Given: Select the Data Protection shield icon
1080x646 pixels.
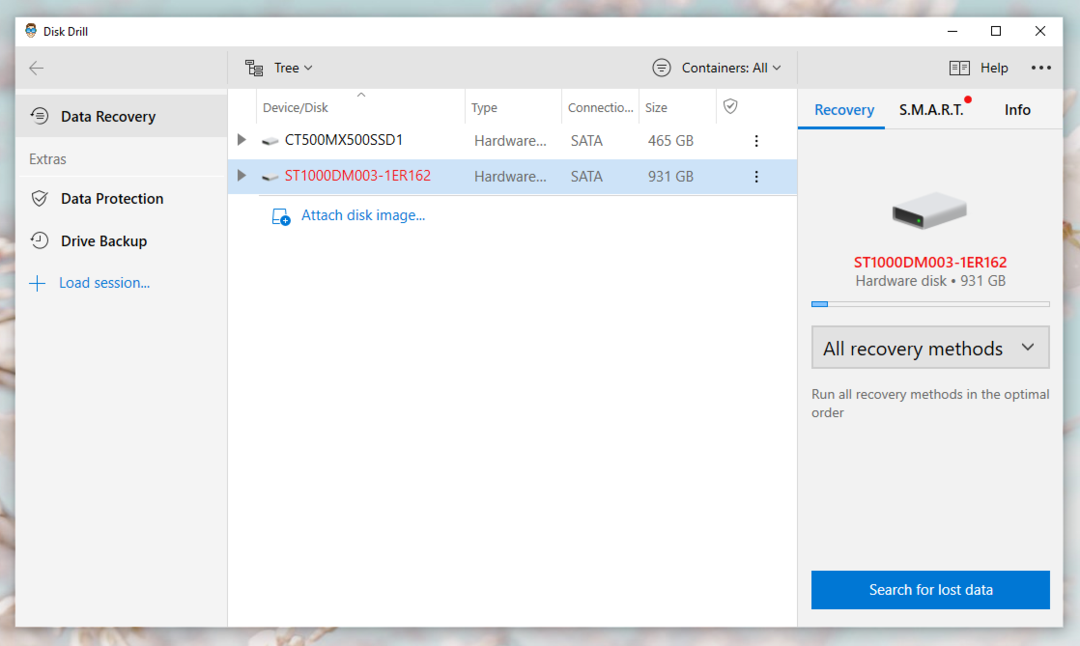Looking at the screenshot, I should click(39, 198).
